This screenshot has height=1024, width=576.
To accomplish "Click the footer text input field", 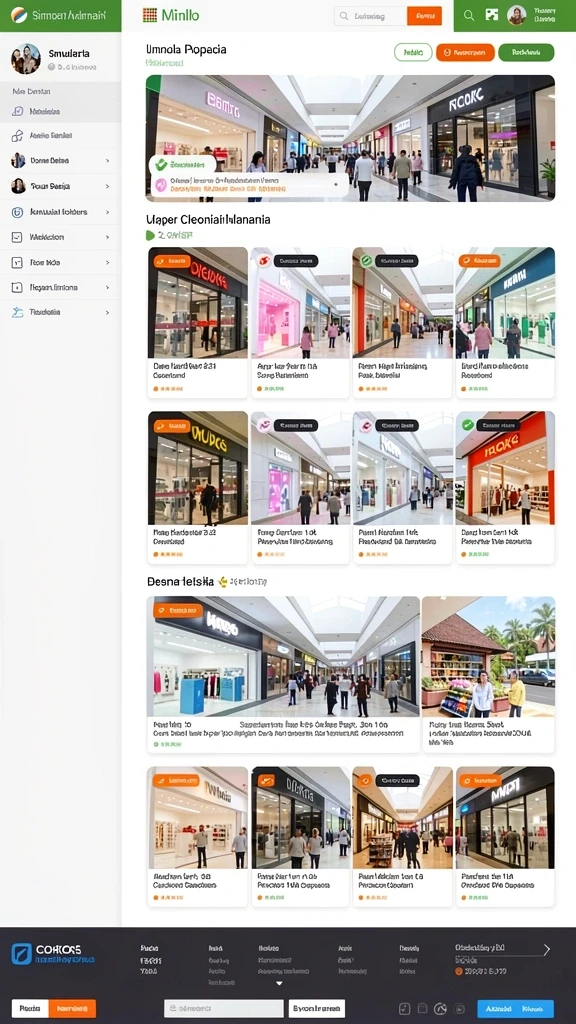I will 223,1008.
